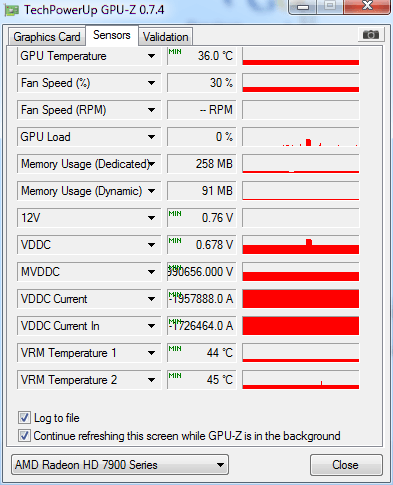
Task: Expand the VDDC sensor dropdown arrow
Action: point(152,245)
